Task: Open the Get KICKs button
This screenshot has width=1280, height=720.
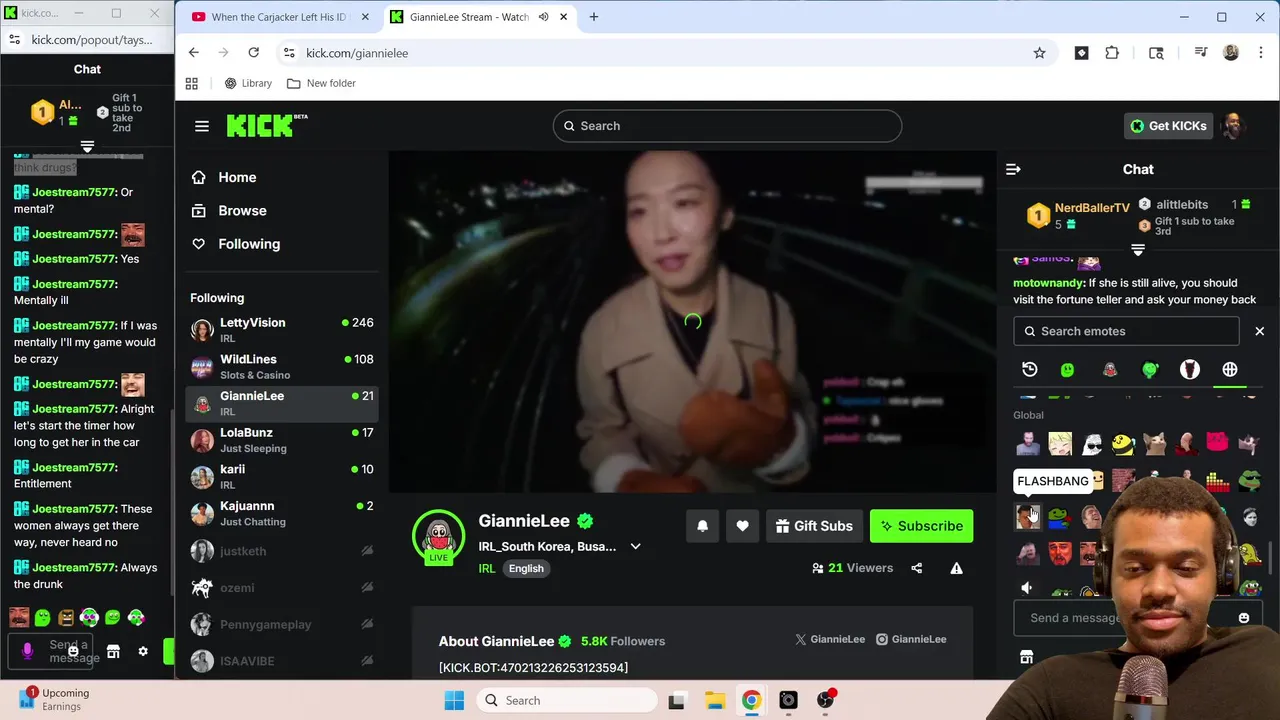Action: point(1168,126)
